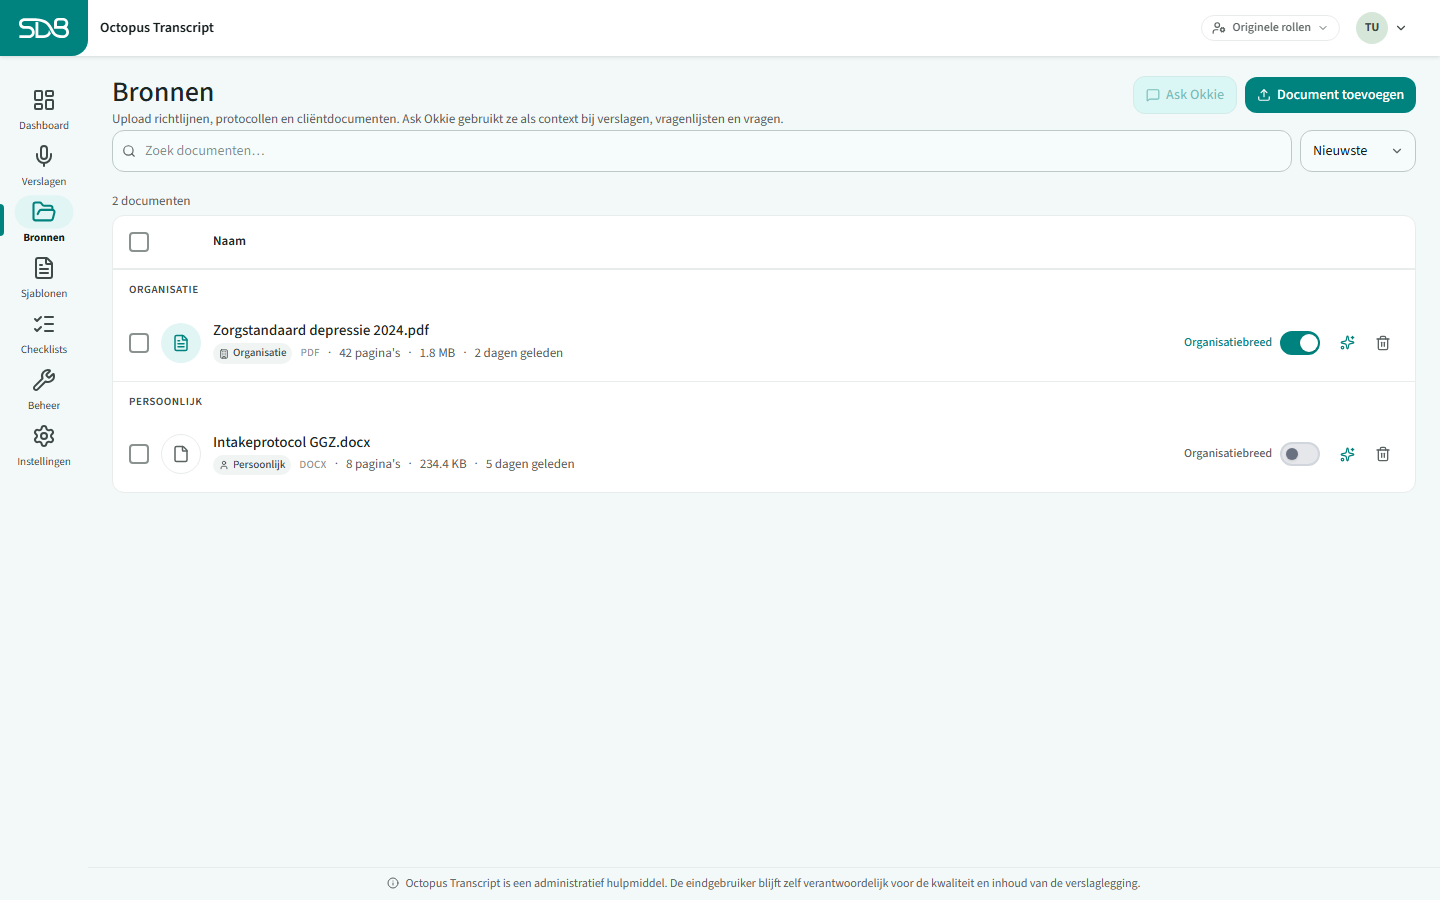Disable Organisatiebreed toggle for Zorgstandaard depressie
This screenshot has width=1440, height=900.
(x=1300, y=343)
